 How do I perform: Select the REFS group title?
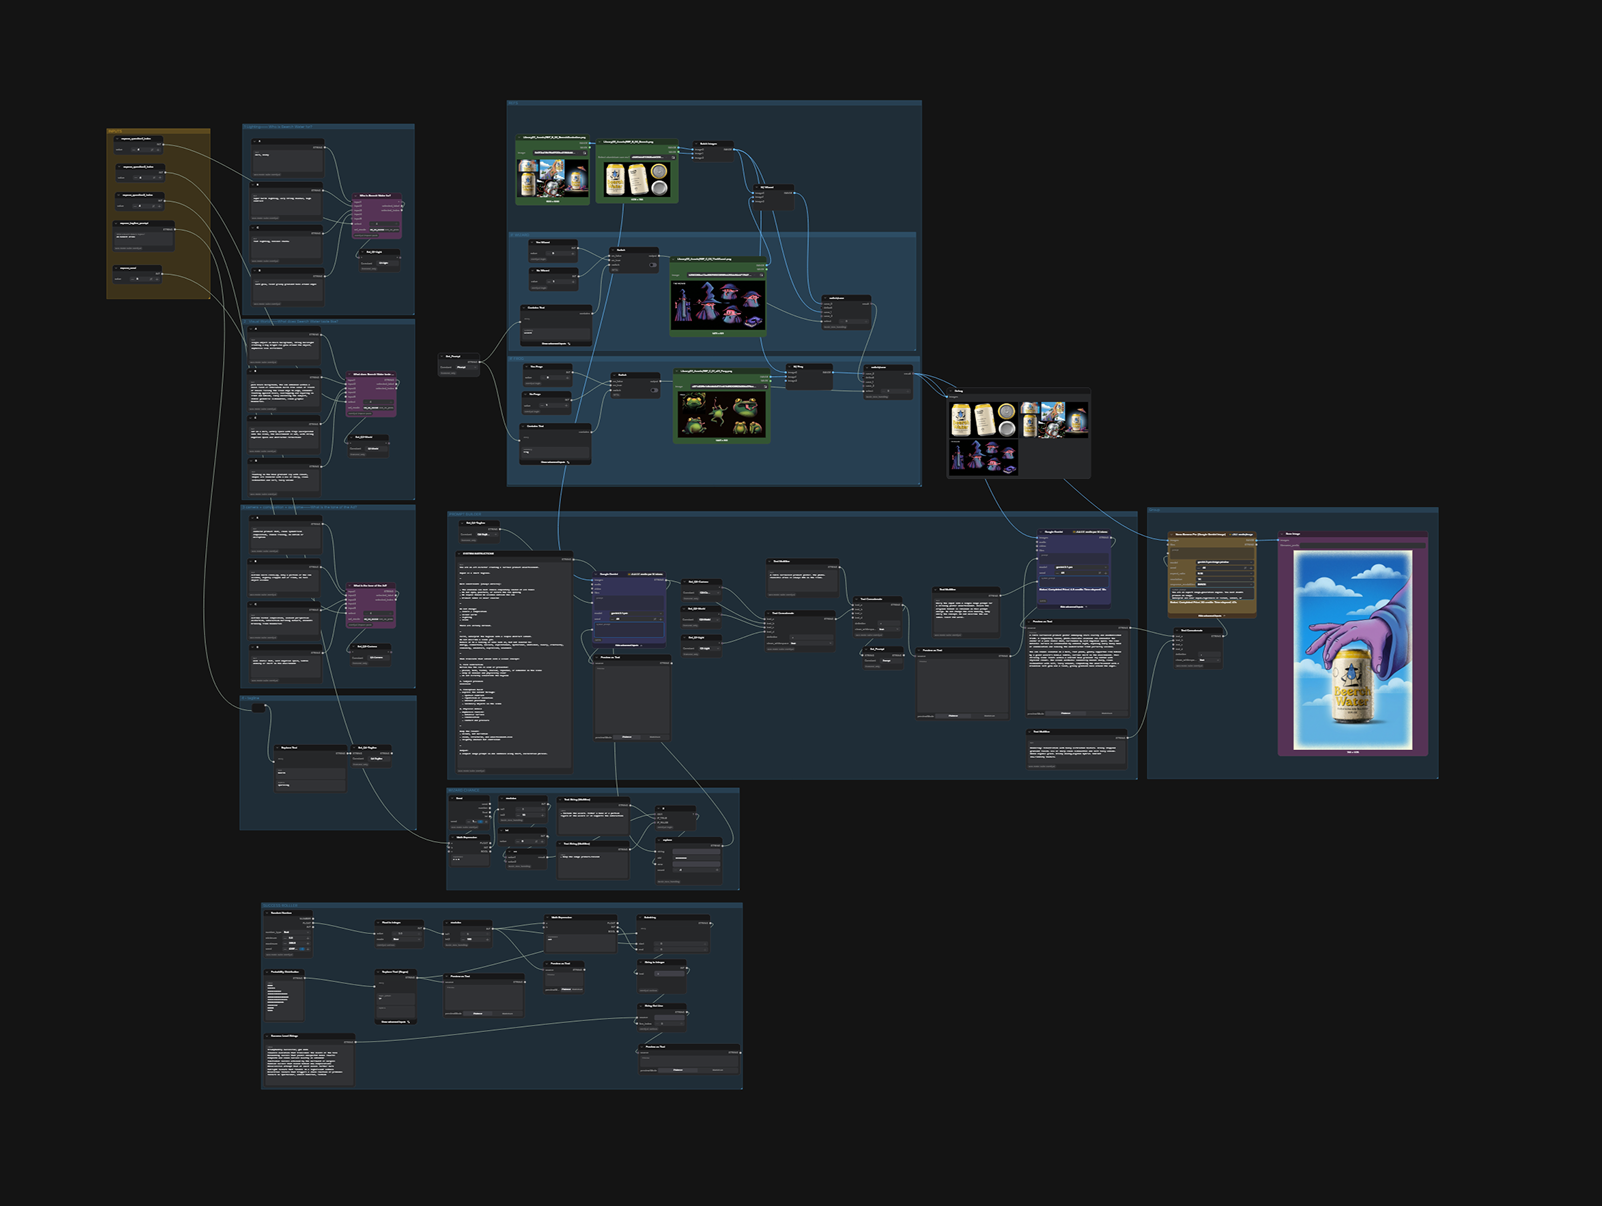pos(513,103)
